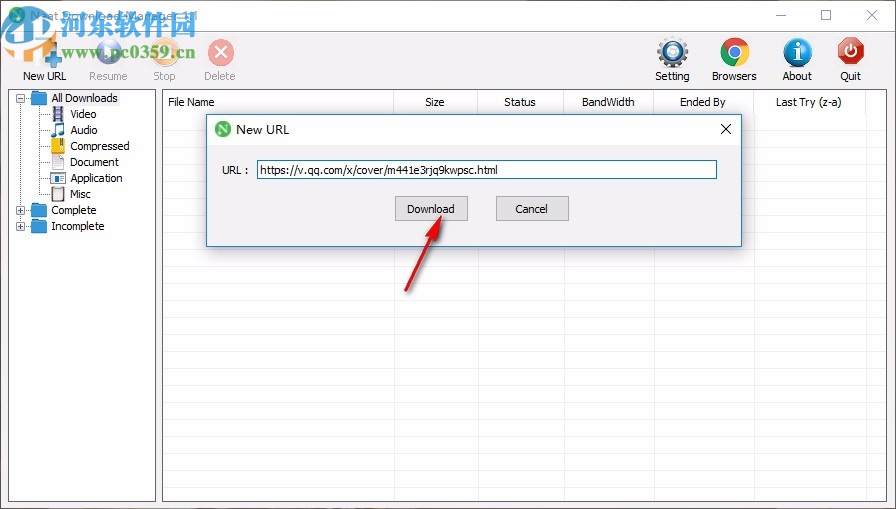
Task: Select the Incomplete folder label
Action: pos(78,226)
